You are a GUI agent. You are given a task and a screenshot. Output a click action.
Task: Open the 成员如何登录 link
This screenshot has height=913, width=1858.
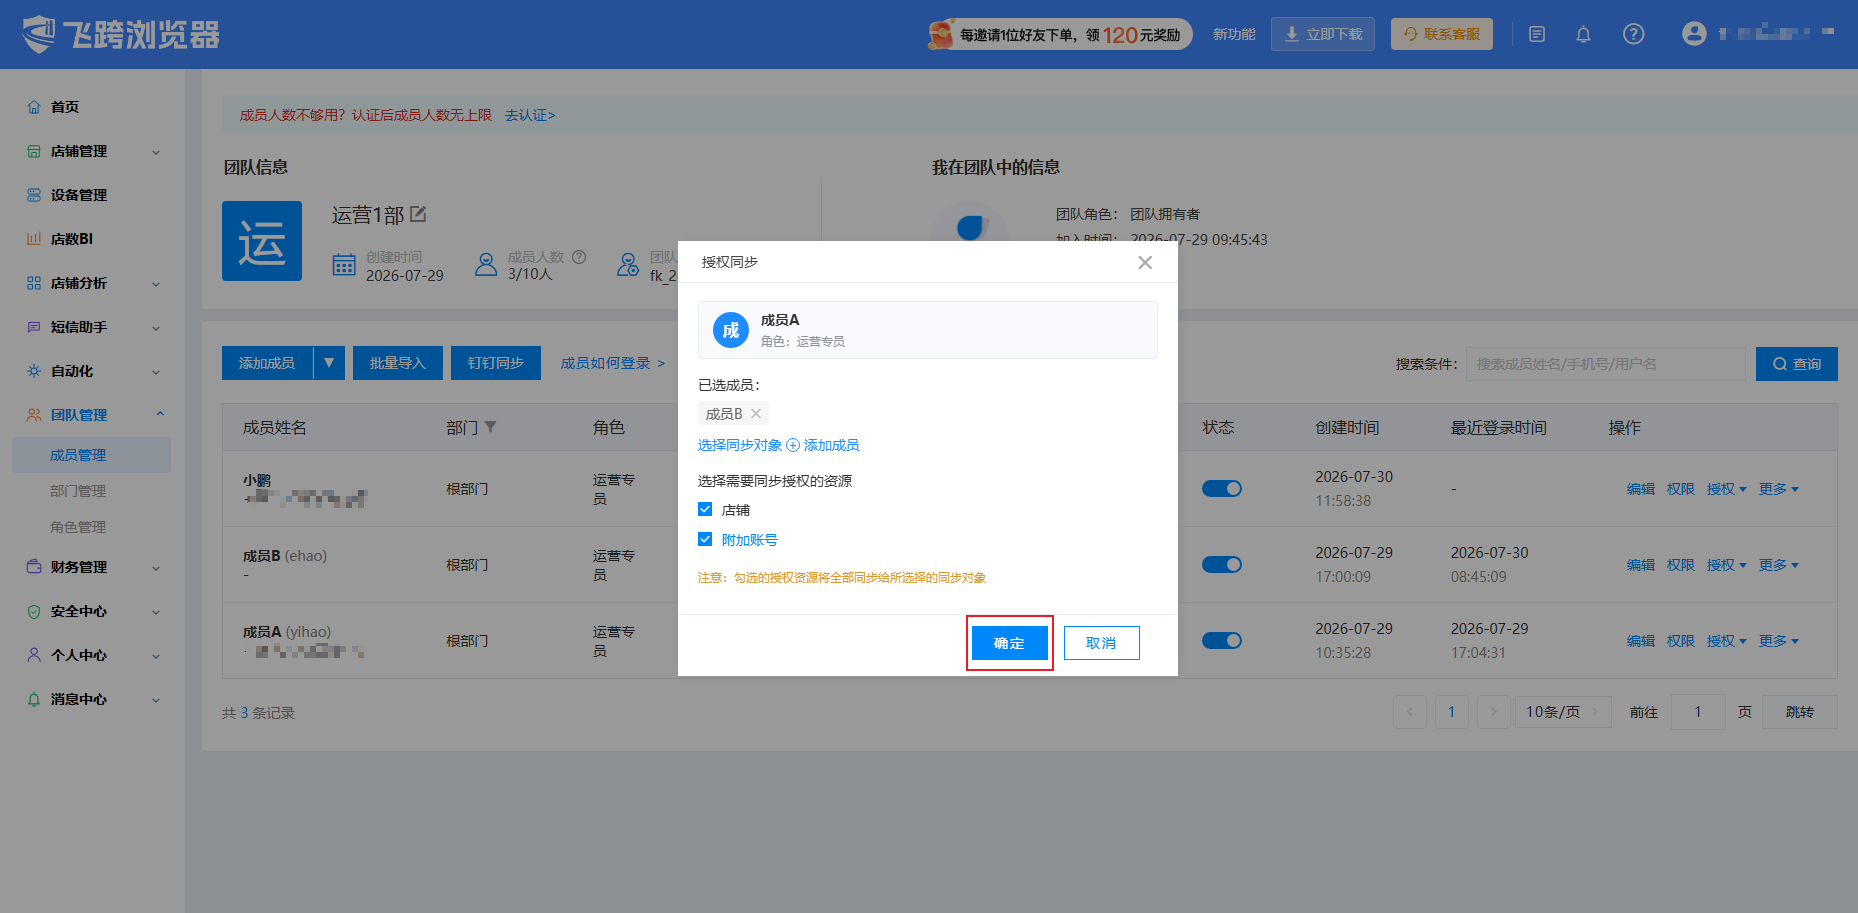(612, 363)
